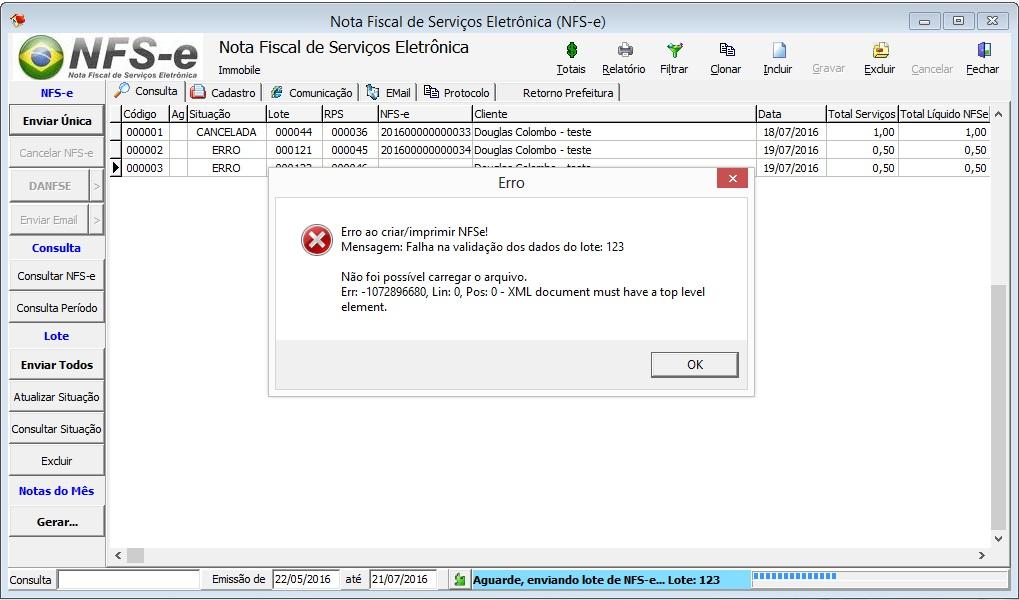Click the Consultar Situação button
The width and height of the screenshot is (1019, 600).
pos(57,429)
